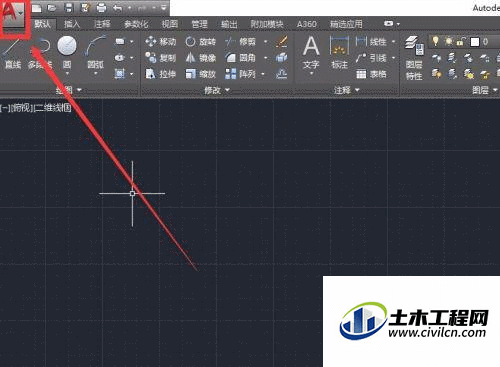Open Undo history dropdown arrow
The image size is (500, 367).
click(x=129, y=8)
